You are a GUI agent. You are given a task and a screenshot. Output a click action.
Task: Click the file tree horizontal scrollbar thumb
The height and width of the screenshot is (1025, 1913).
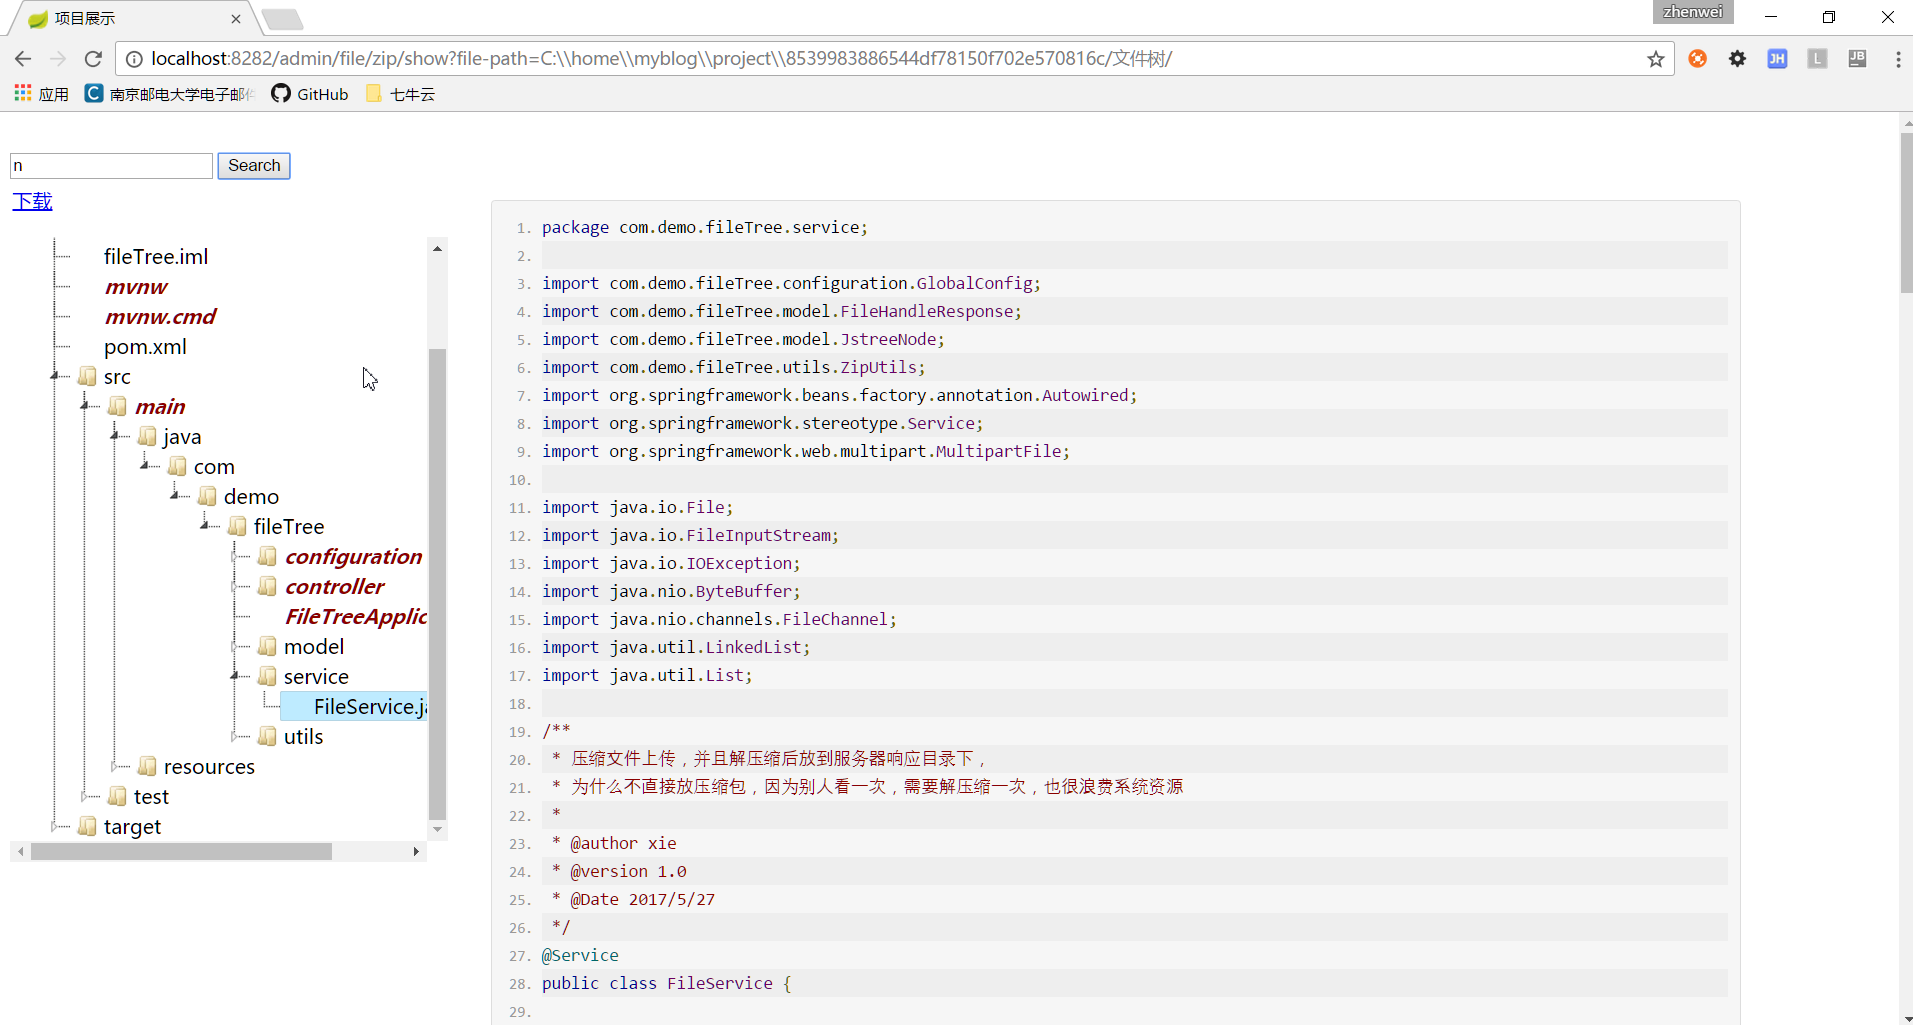pos(181,851)
